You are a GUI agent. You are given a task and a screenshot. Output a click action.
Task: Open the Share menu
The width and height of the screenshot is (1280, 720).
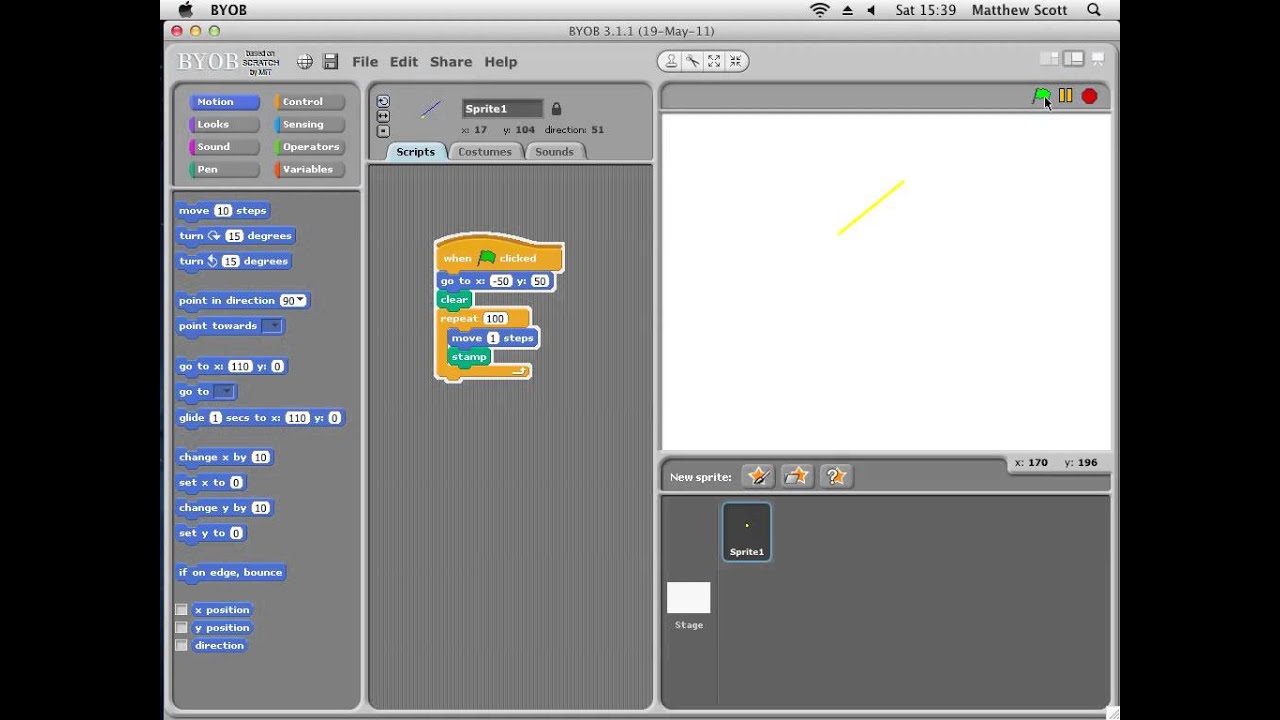451,62
